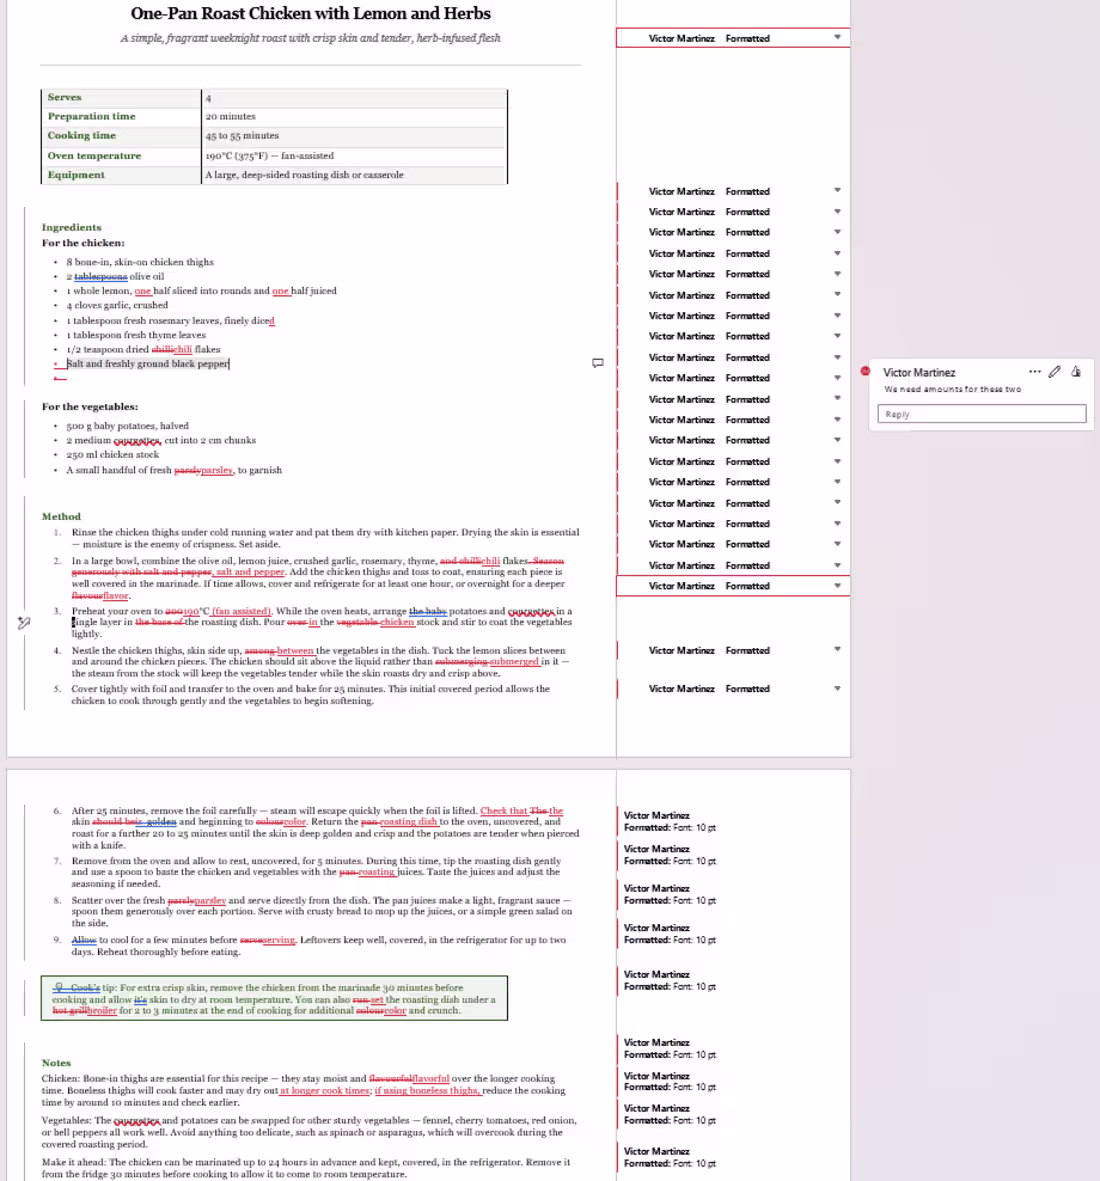
Task: Click the 'Oven temperature' table cell
Action: pyautogui.click(x=121, y=156)
